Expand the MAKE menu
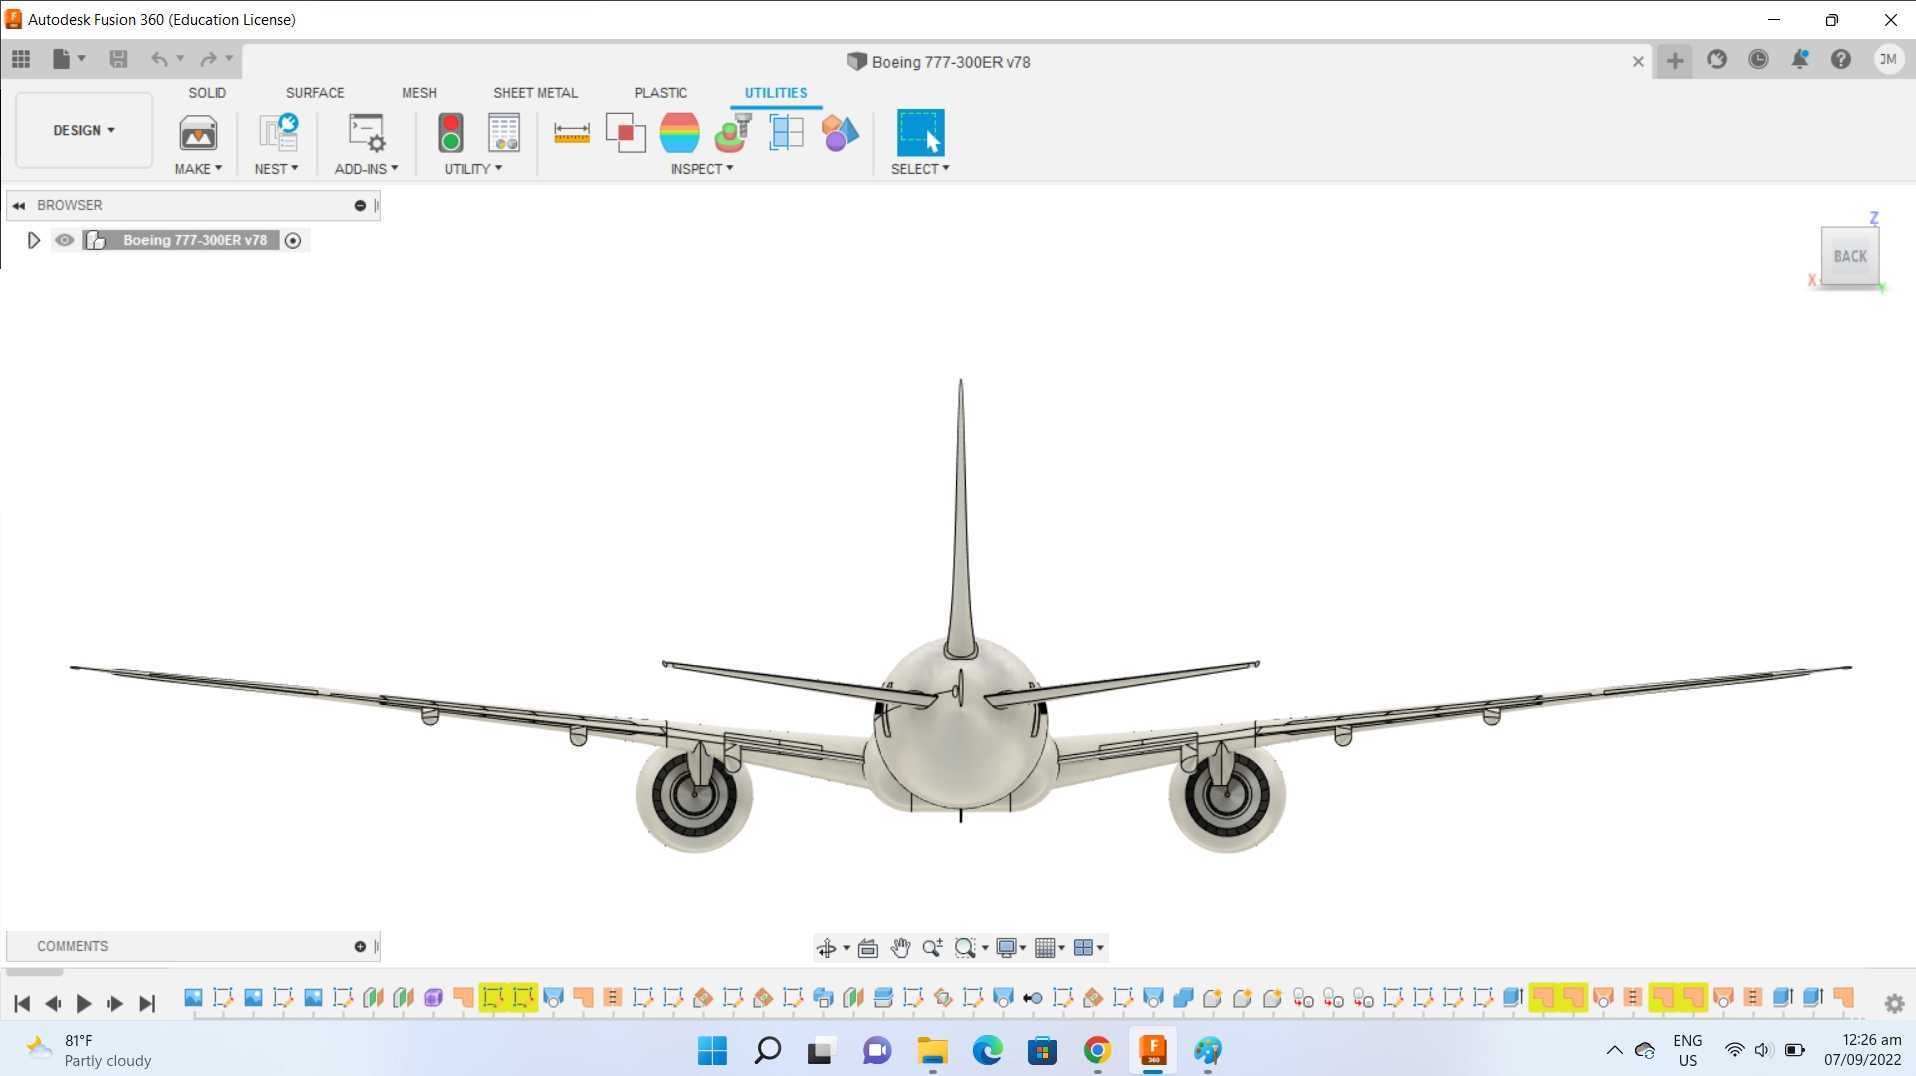Screen dimensions: 1916x1076 pyautogui.click(x=198, y=169)
